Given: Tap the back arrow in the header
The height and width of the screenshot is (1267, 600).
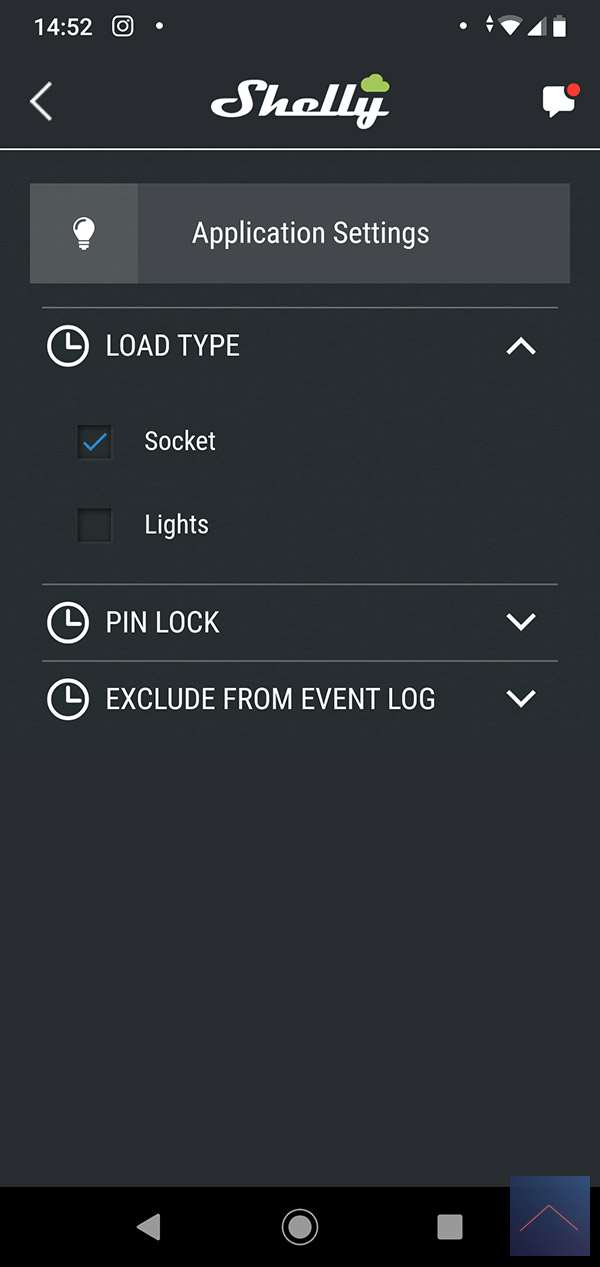Looking at the screenshot, I should (x=41, y=102).
